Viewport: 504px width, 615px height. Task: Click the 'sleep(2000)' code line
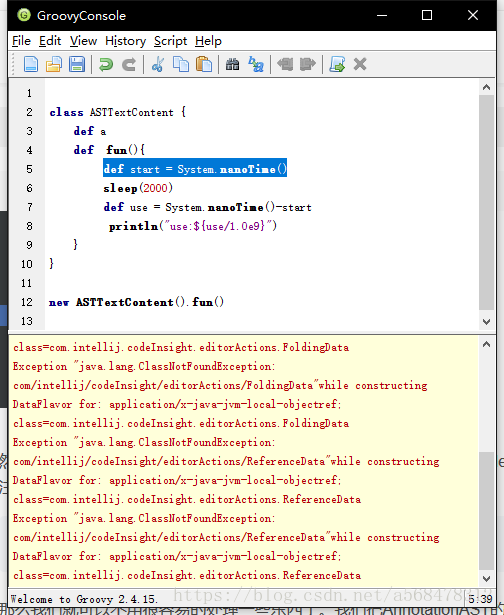(138, 188)
